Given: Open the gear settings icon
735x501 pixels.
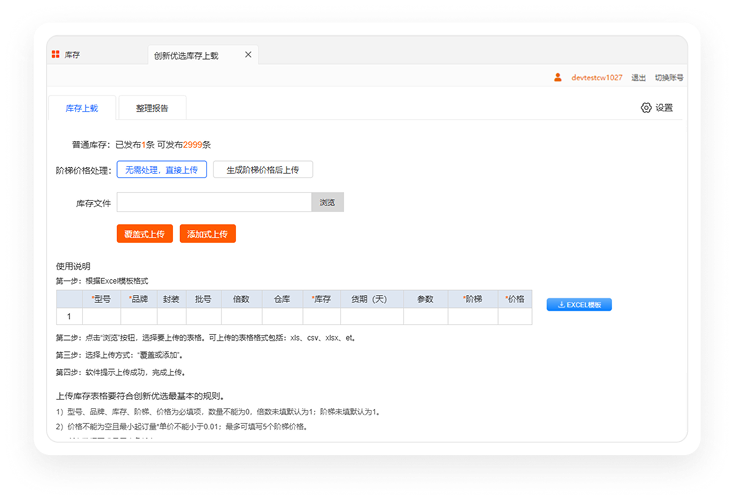Looking at the screenshot, I should coord(646,108).
